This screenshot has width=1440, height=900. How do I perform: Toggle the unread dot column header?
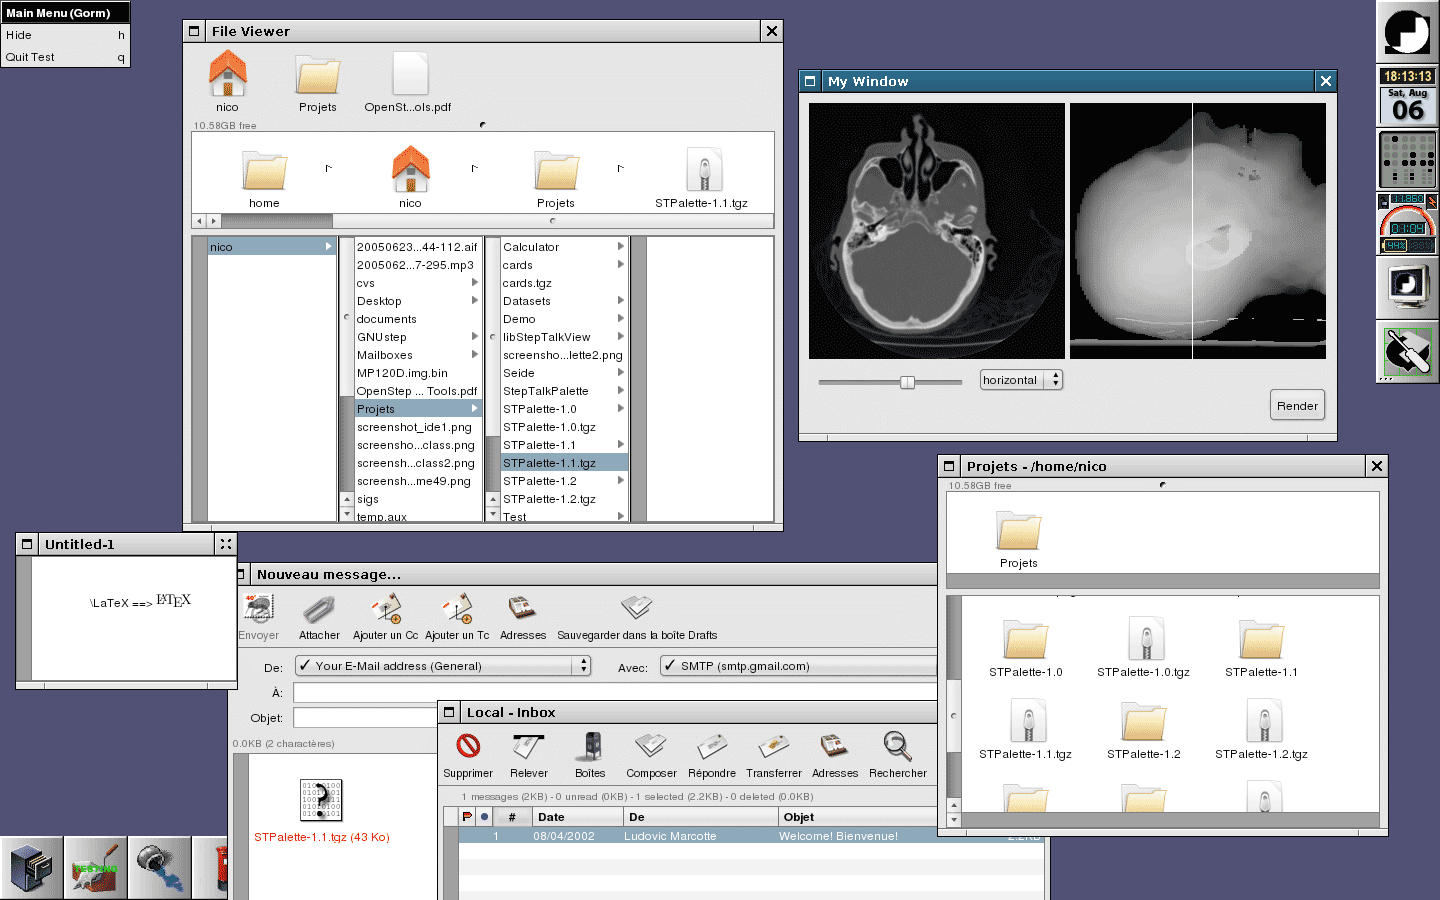point(485,817)
